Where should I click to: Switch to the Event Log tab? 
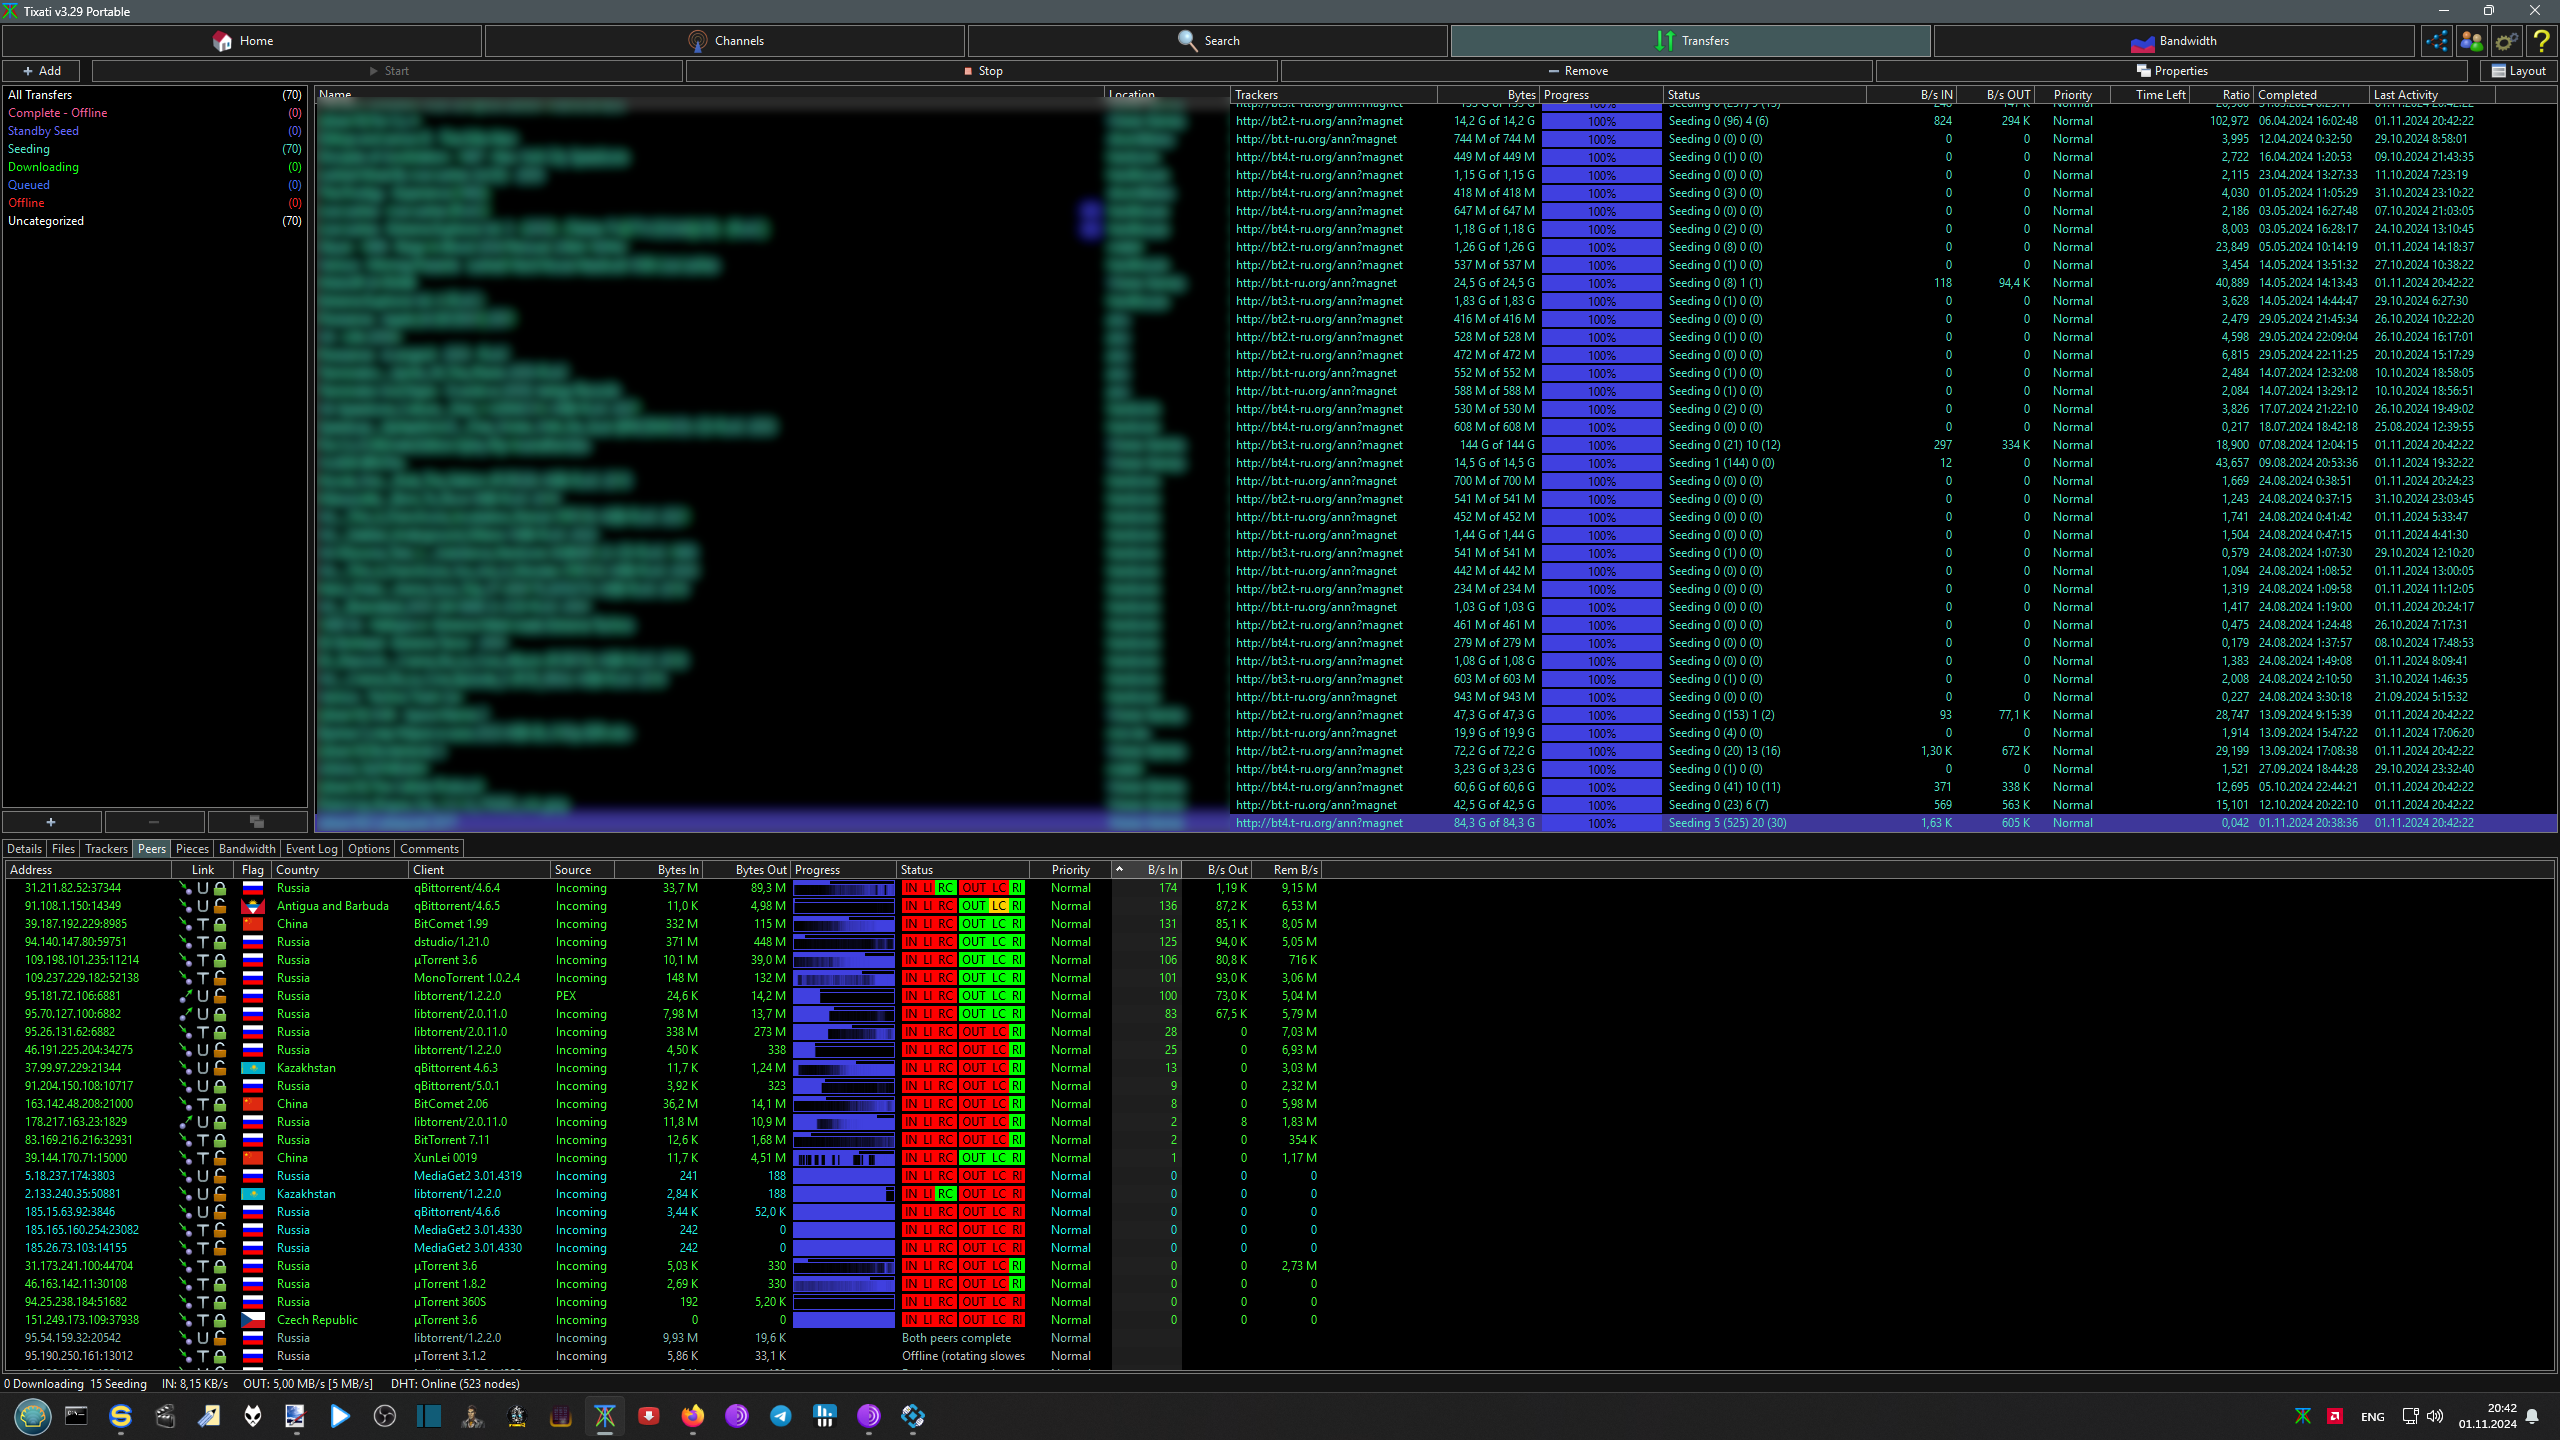click(311, 849)
